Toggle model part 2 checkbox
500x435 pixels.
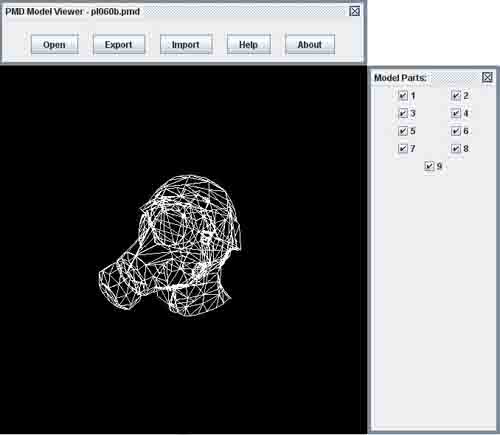(456, 96)
